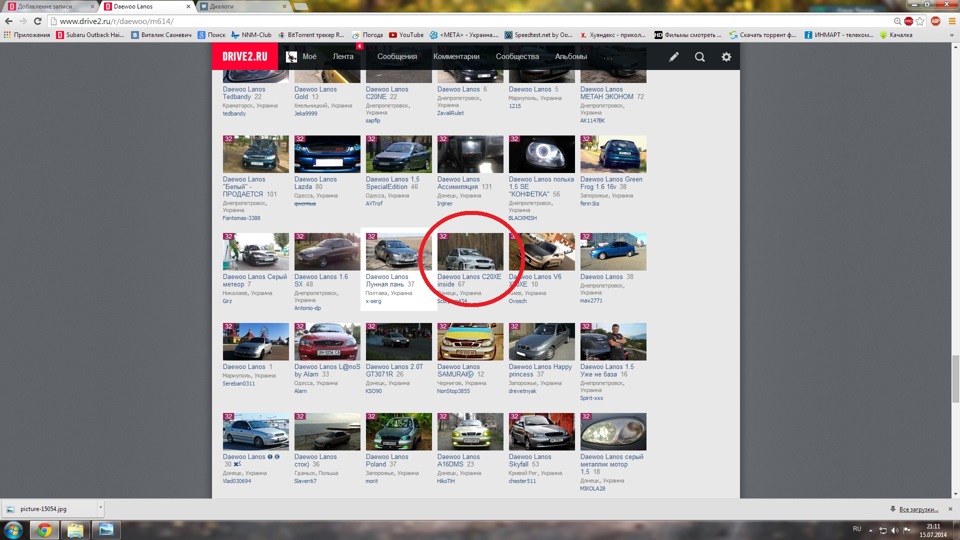960x540 pixels.
Task: Open the Daewoo Lanos Skyfall link
Action: click(530, 460)
